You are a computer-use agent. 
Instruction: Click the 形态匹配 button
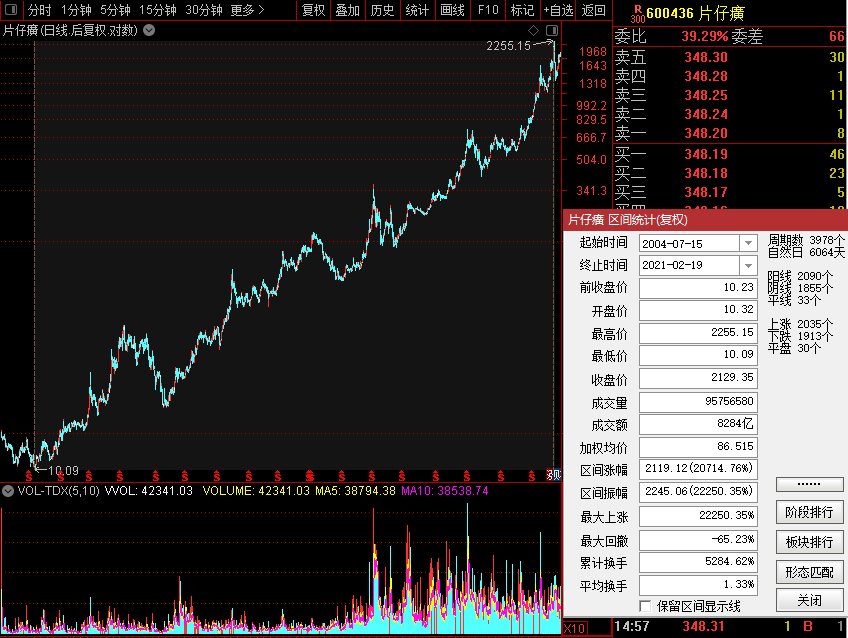click(x=810, y=571)
